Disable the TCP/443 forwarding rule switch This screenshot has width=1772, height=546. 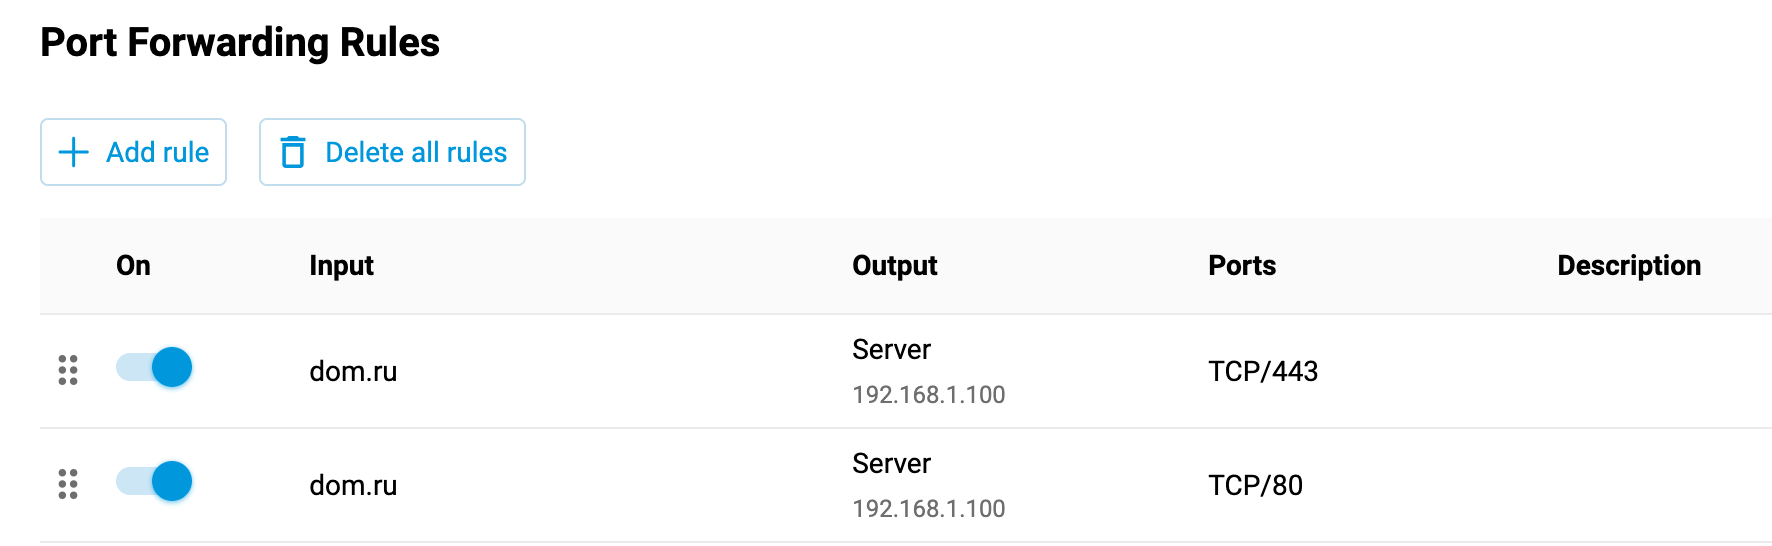click(154, 368)
